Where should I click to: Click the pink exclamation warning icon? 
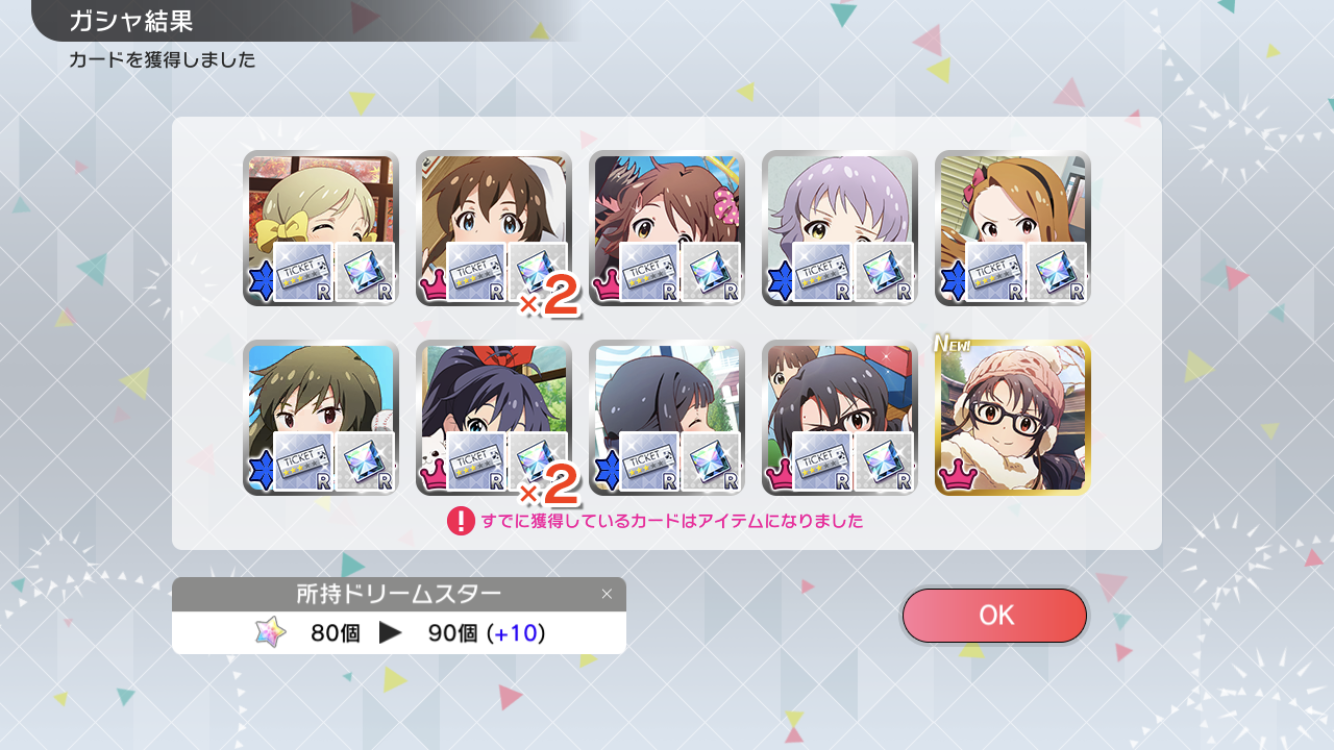[460, 521]
